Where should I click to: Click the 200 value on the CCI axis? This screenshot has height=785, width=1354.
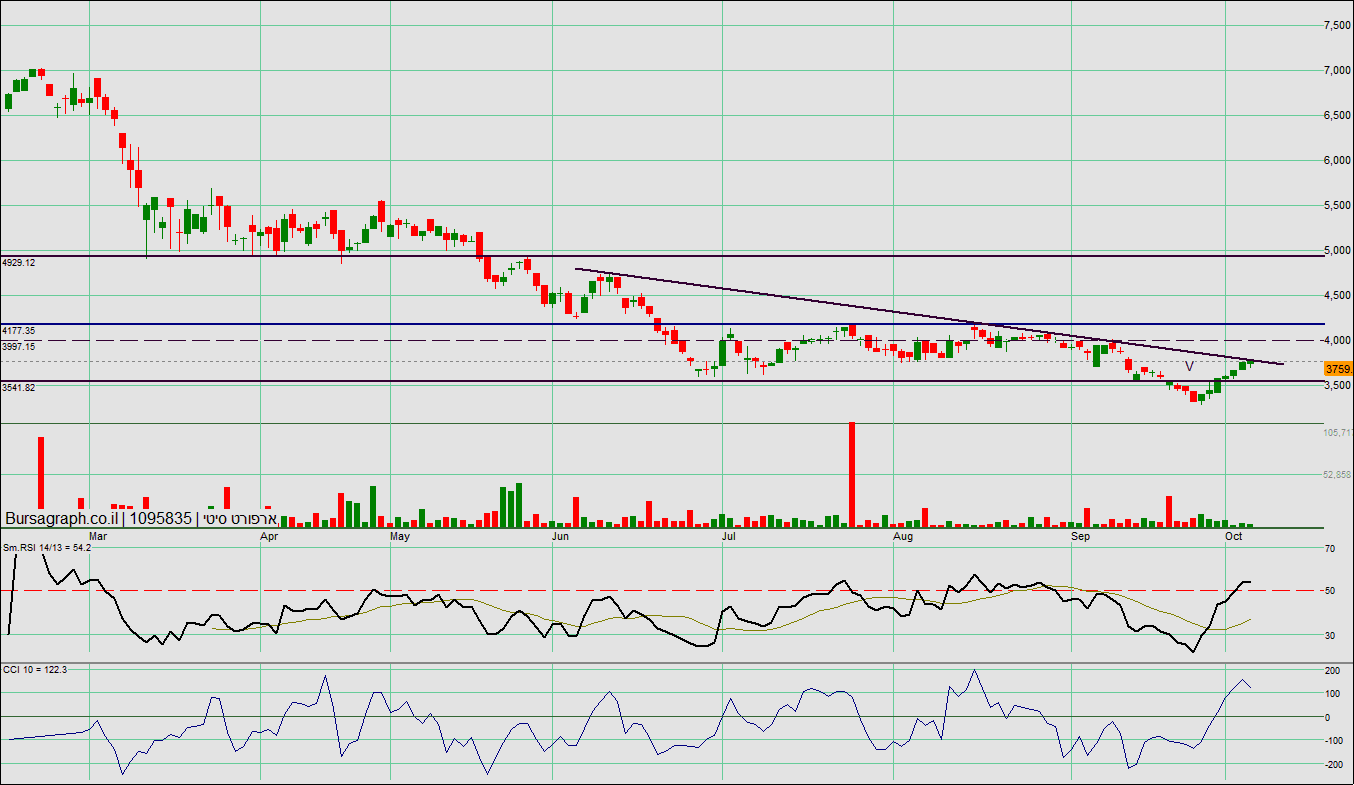[x=1333, y=670]
